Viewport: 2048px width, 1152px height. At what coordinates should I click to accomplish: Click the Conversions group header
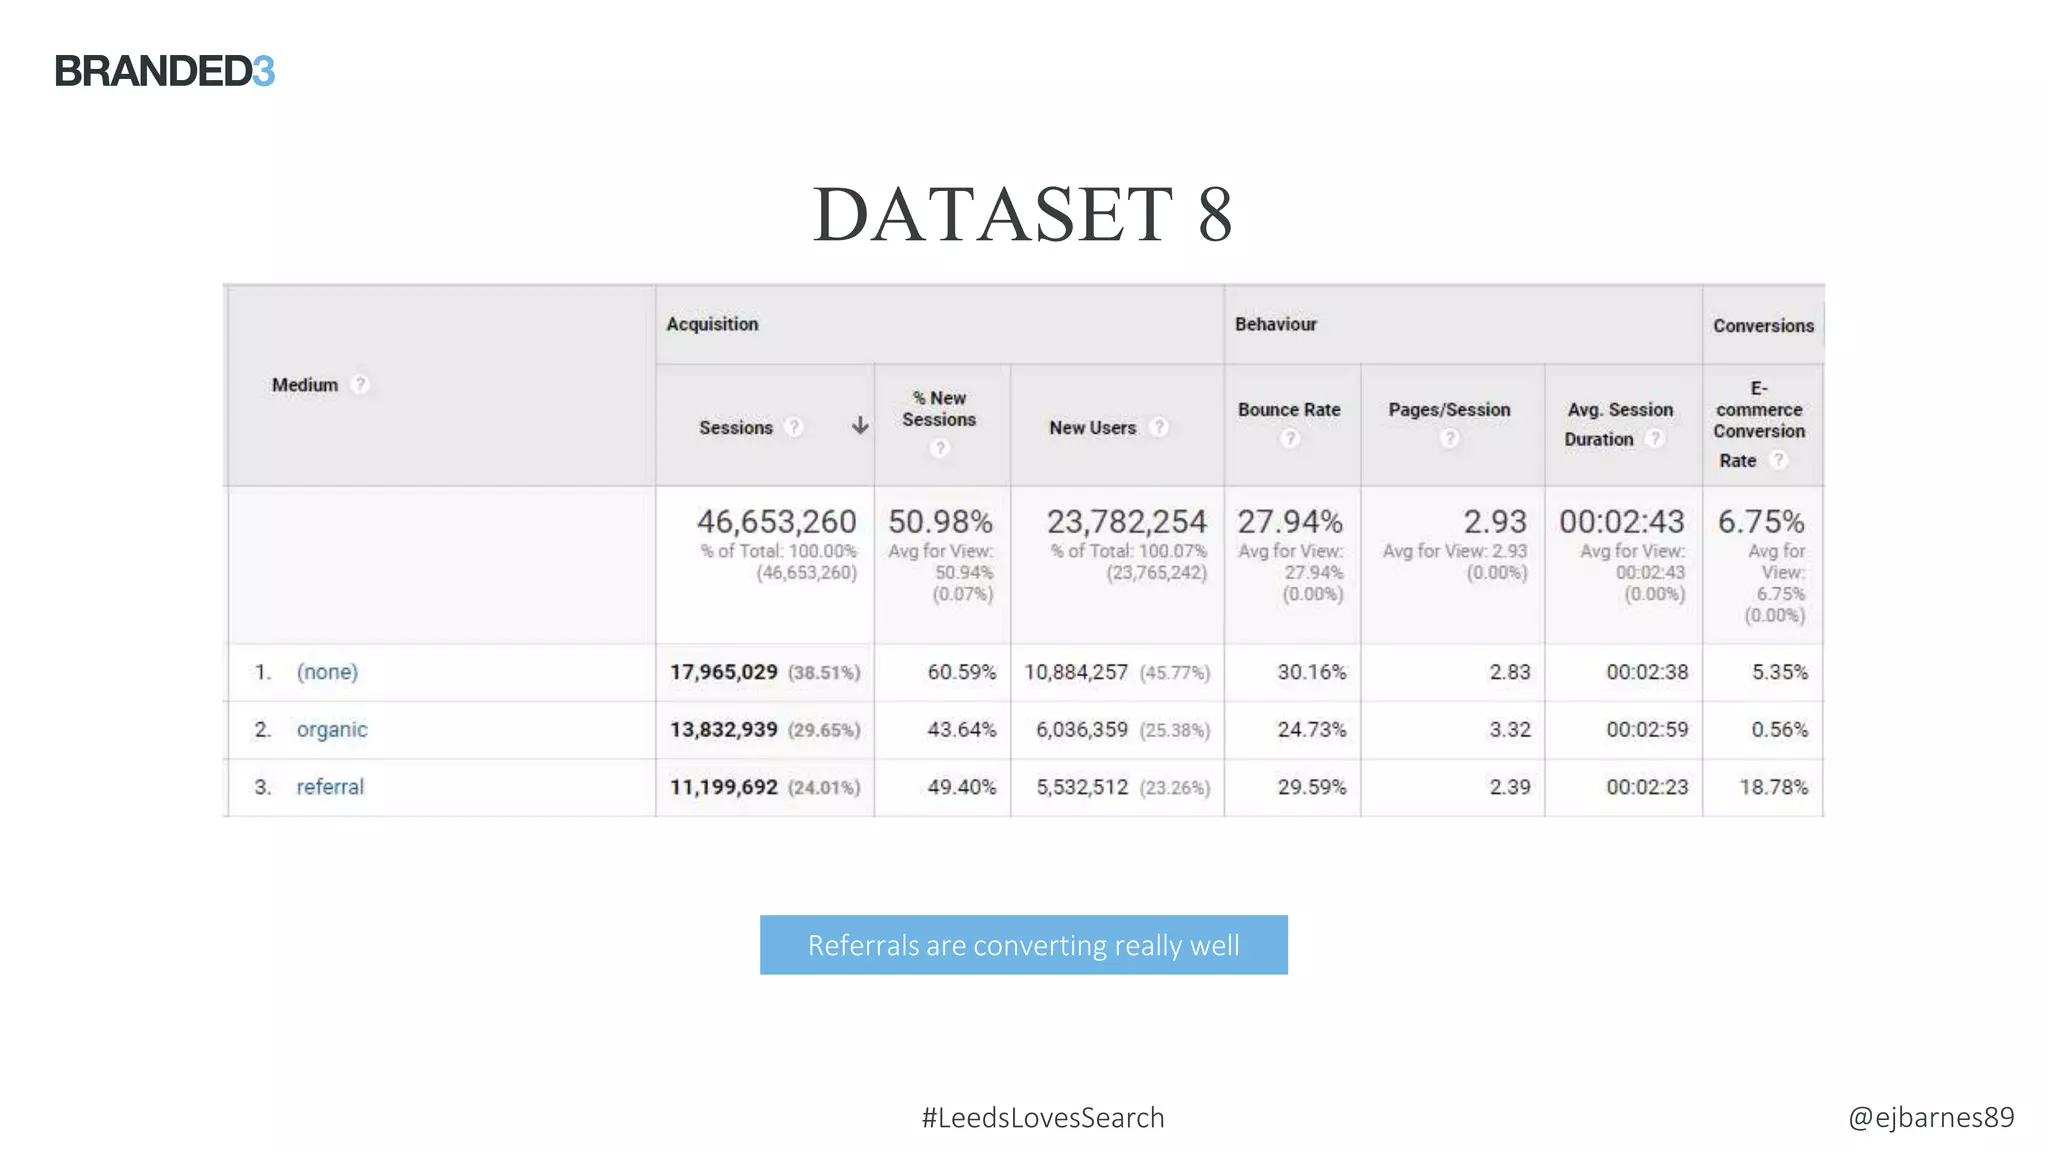coord(1763,326)
